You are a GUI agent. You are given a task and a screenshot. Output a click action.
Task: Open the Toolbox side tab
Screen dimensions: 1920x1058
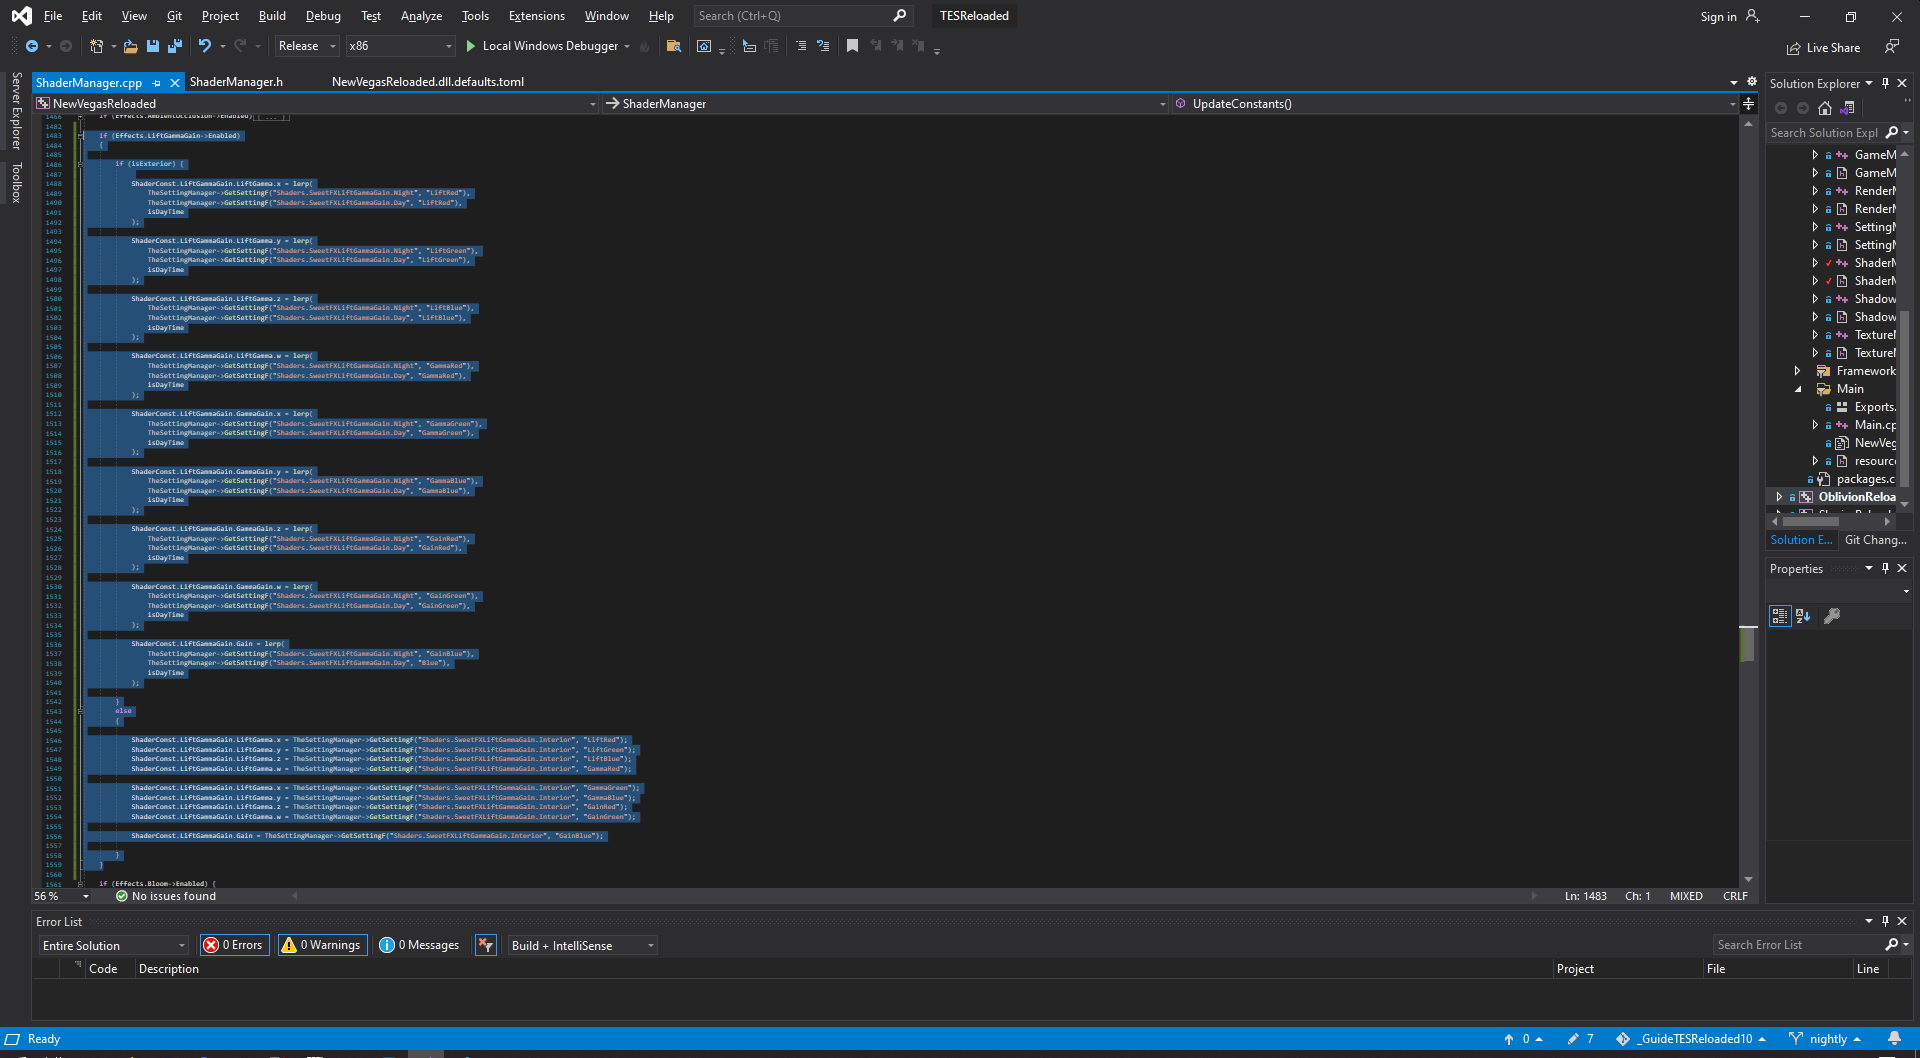[16, 183]
